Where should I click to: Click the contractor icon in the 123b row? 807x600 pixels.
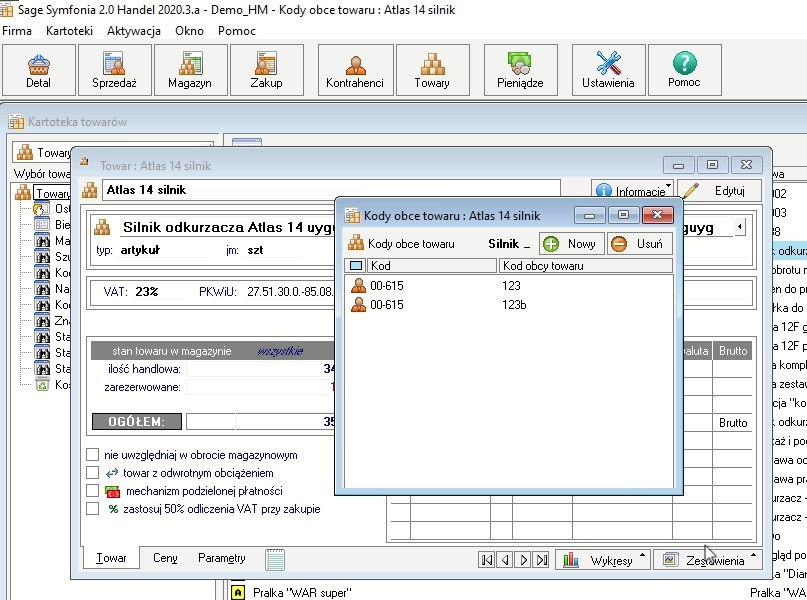click(x=358, y=305)
